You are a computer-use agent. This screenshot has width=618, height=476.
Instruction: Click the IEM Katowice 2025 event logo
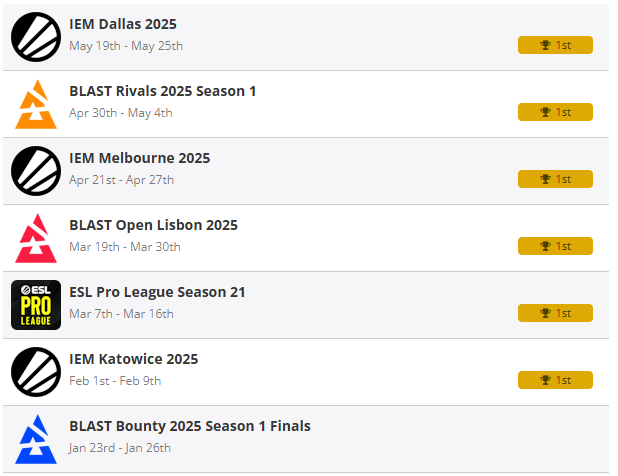pos(36,372)
